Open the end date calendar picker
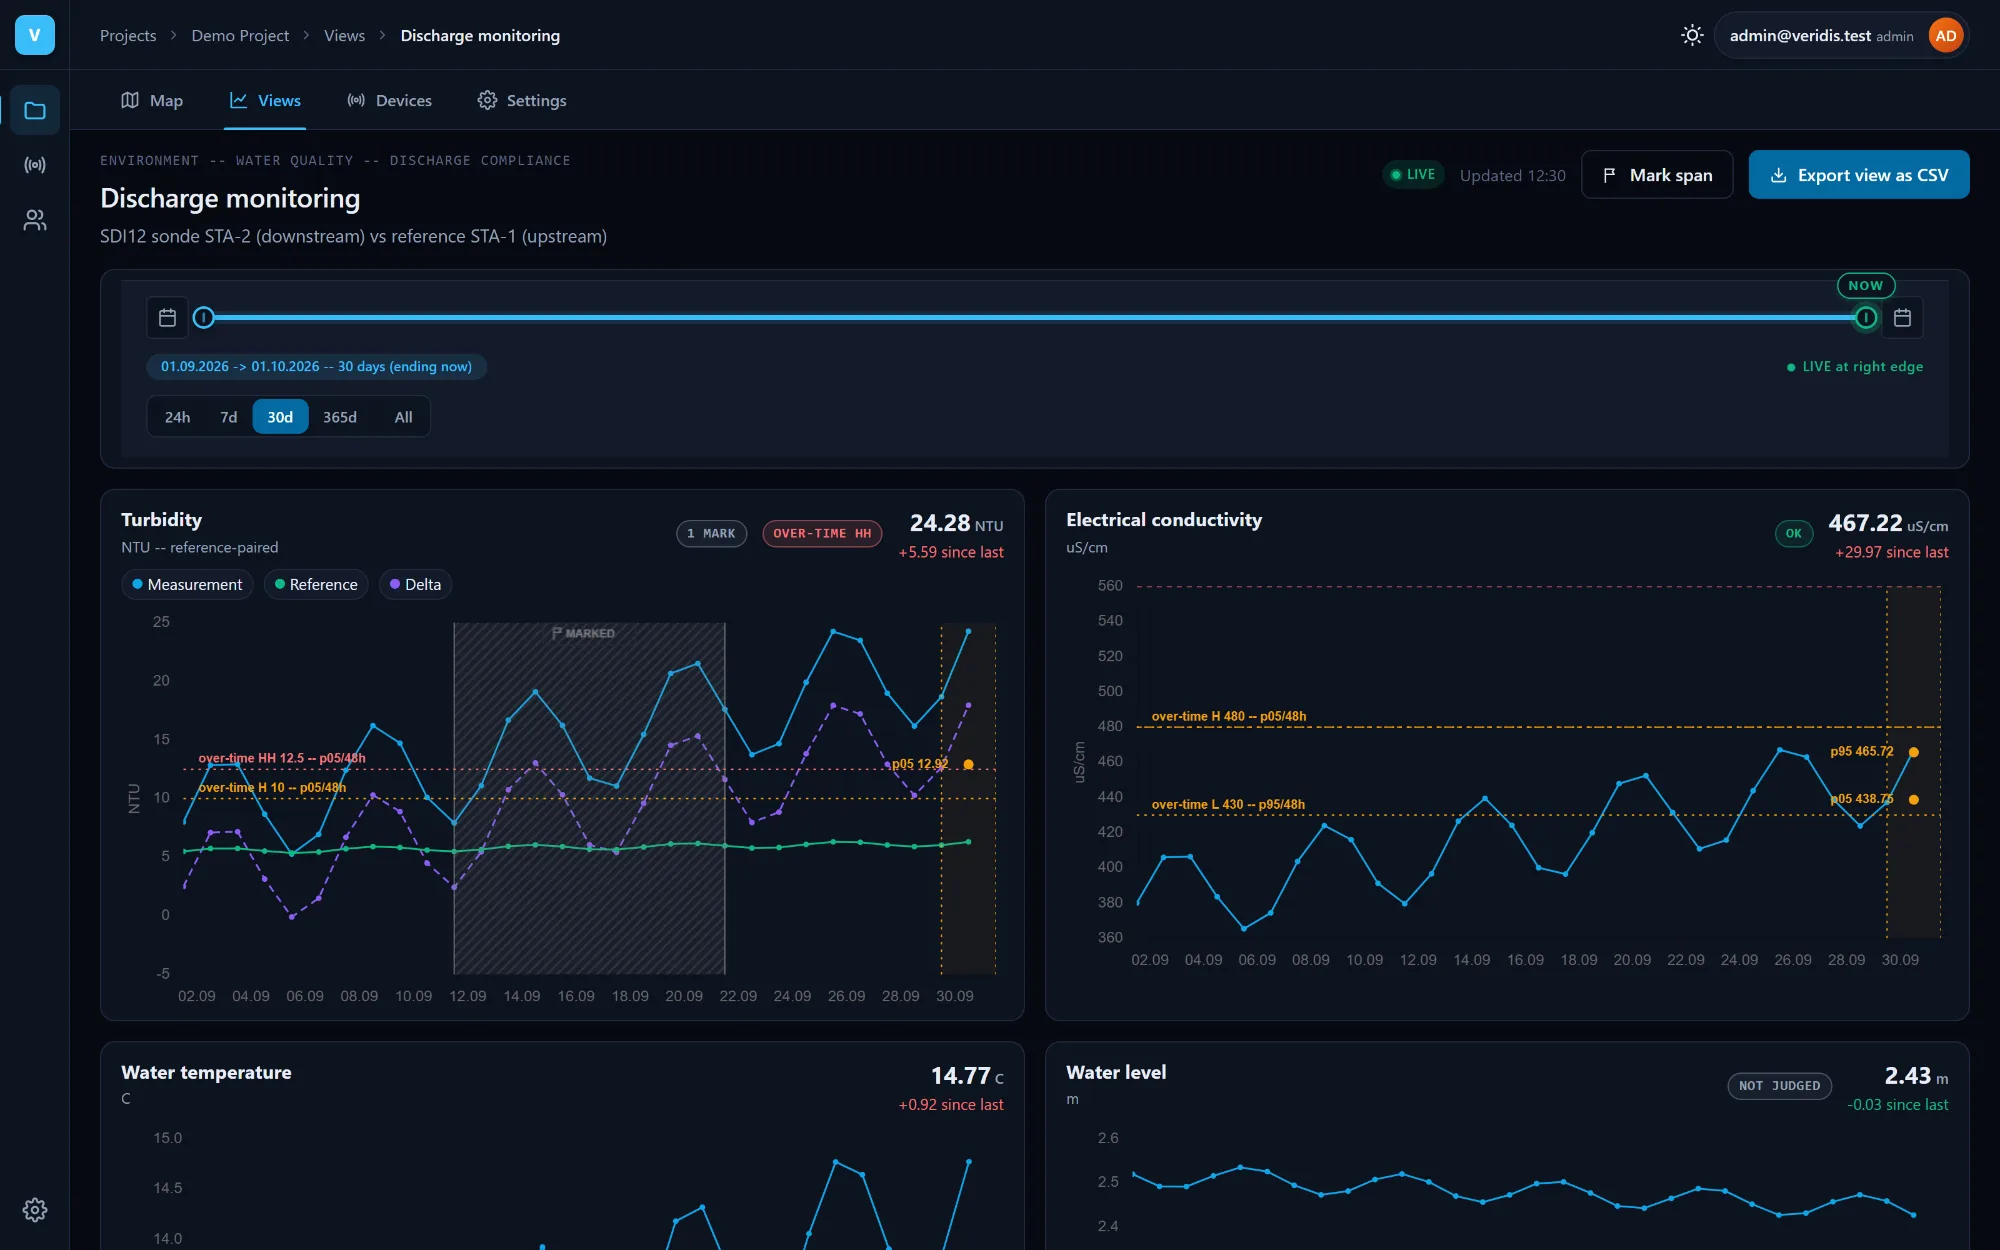Image resolution: width=2000 pixels, height=1250 pixels. coord(1902,318)
